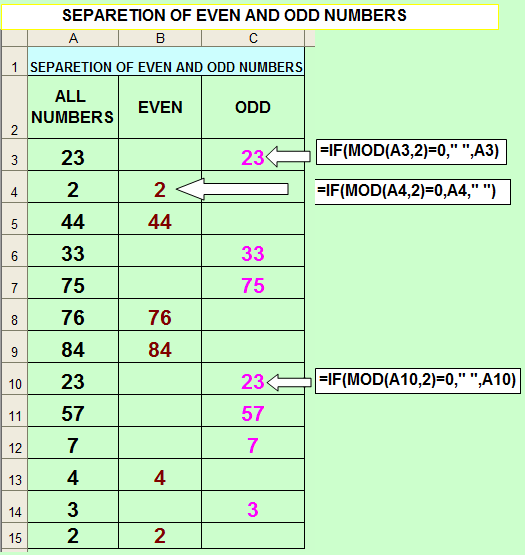Select cell A7 containing black 75

point(73,283)
